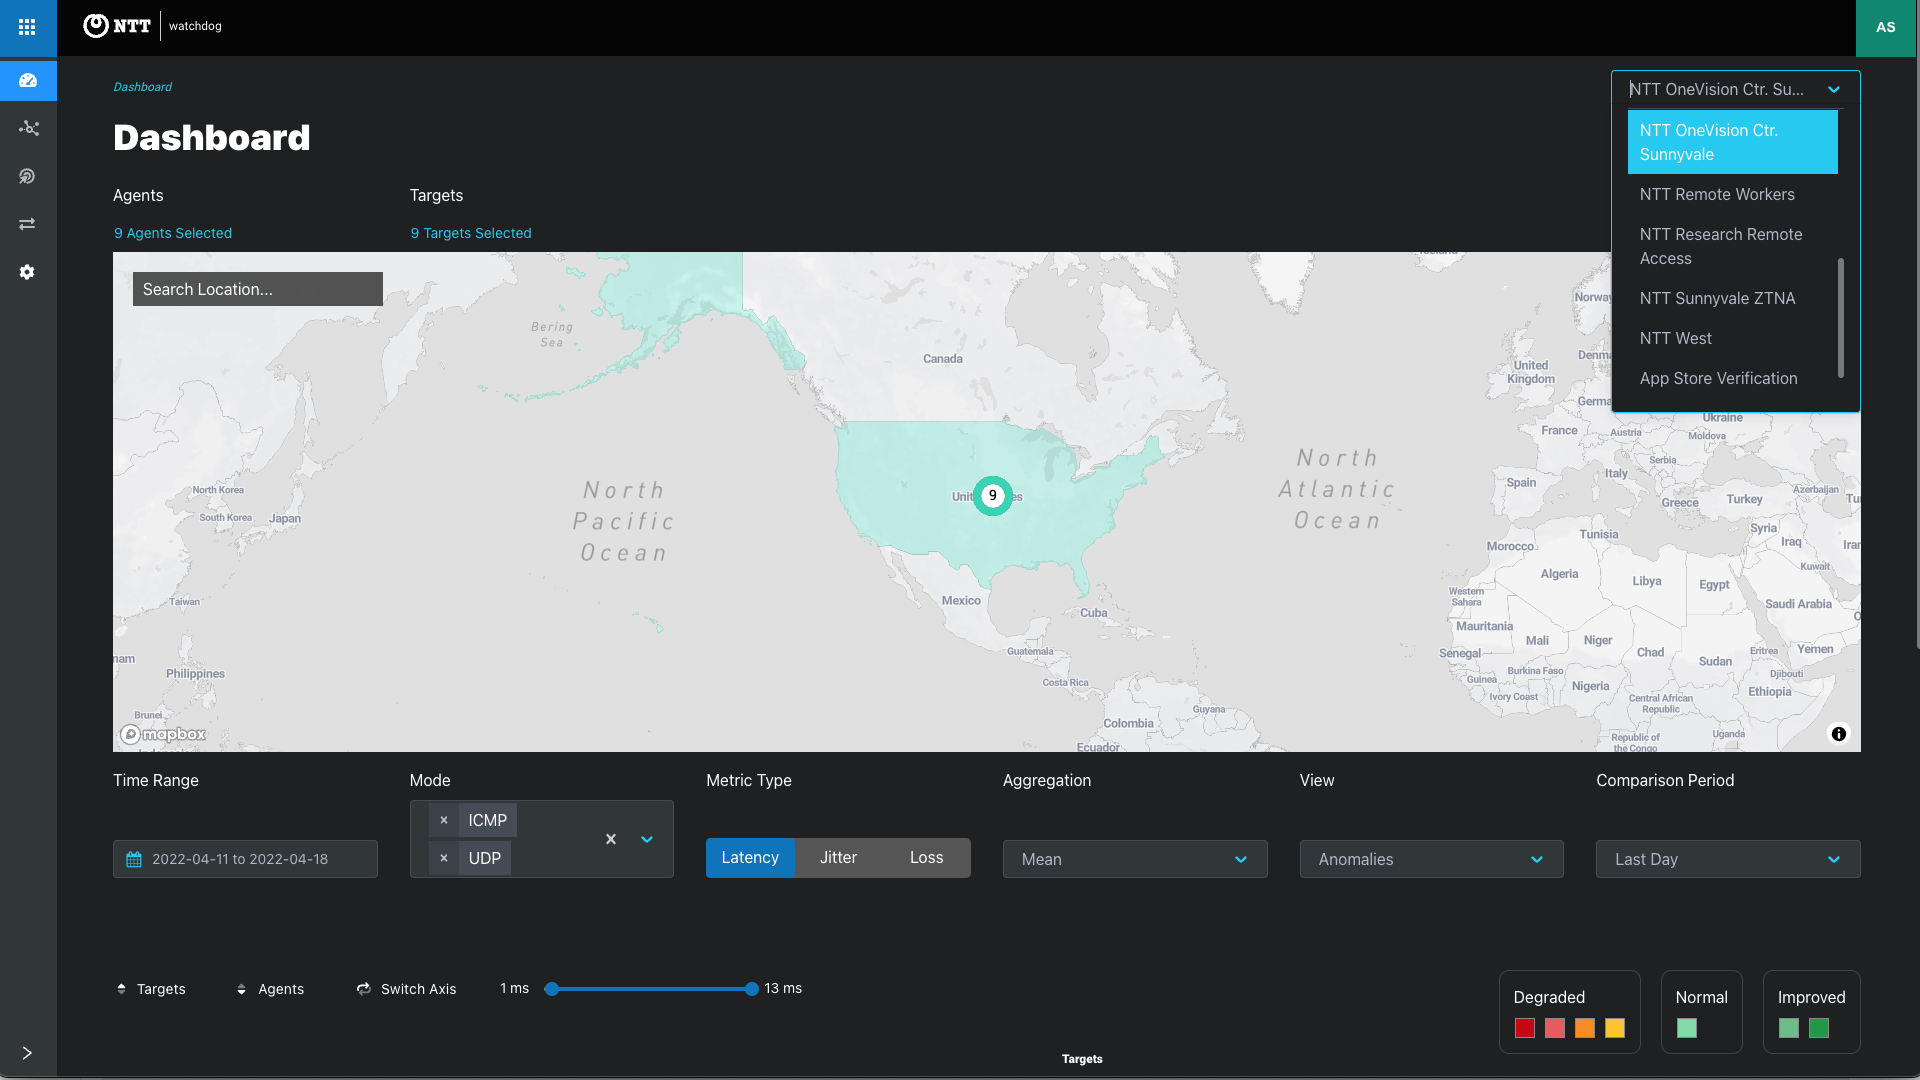
Task: Sort by Agents
Action: [270, 989]
